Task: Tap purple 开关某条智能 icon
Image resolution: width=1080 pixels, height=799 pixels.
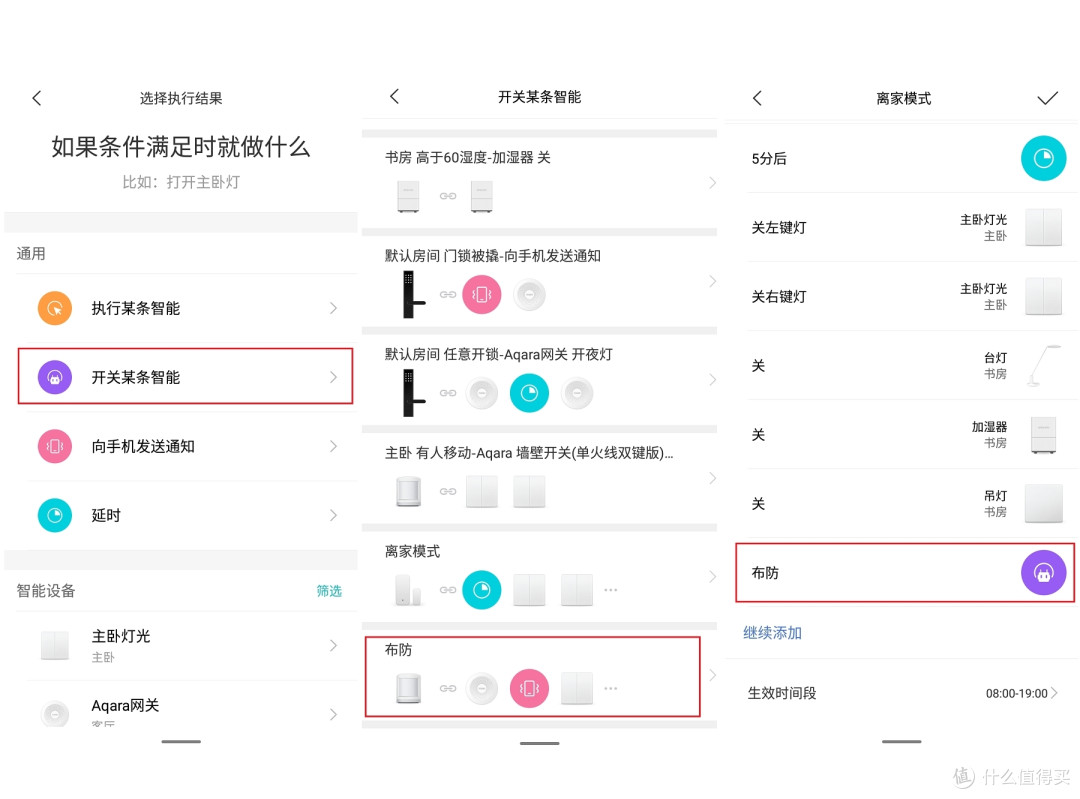Action: click(x=54, y=377)
